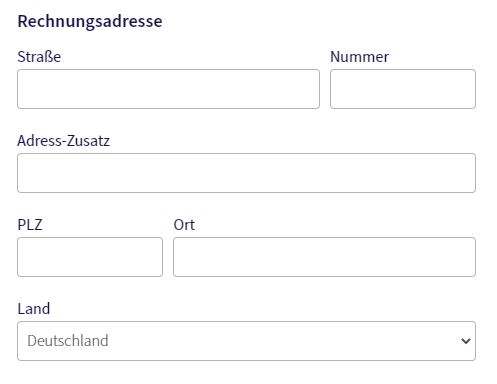Click the chevron arrow in Land selector

coord(466,341)
